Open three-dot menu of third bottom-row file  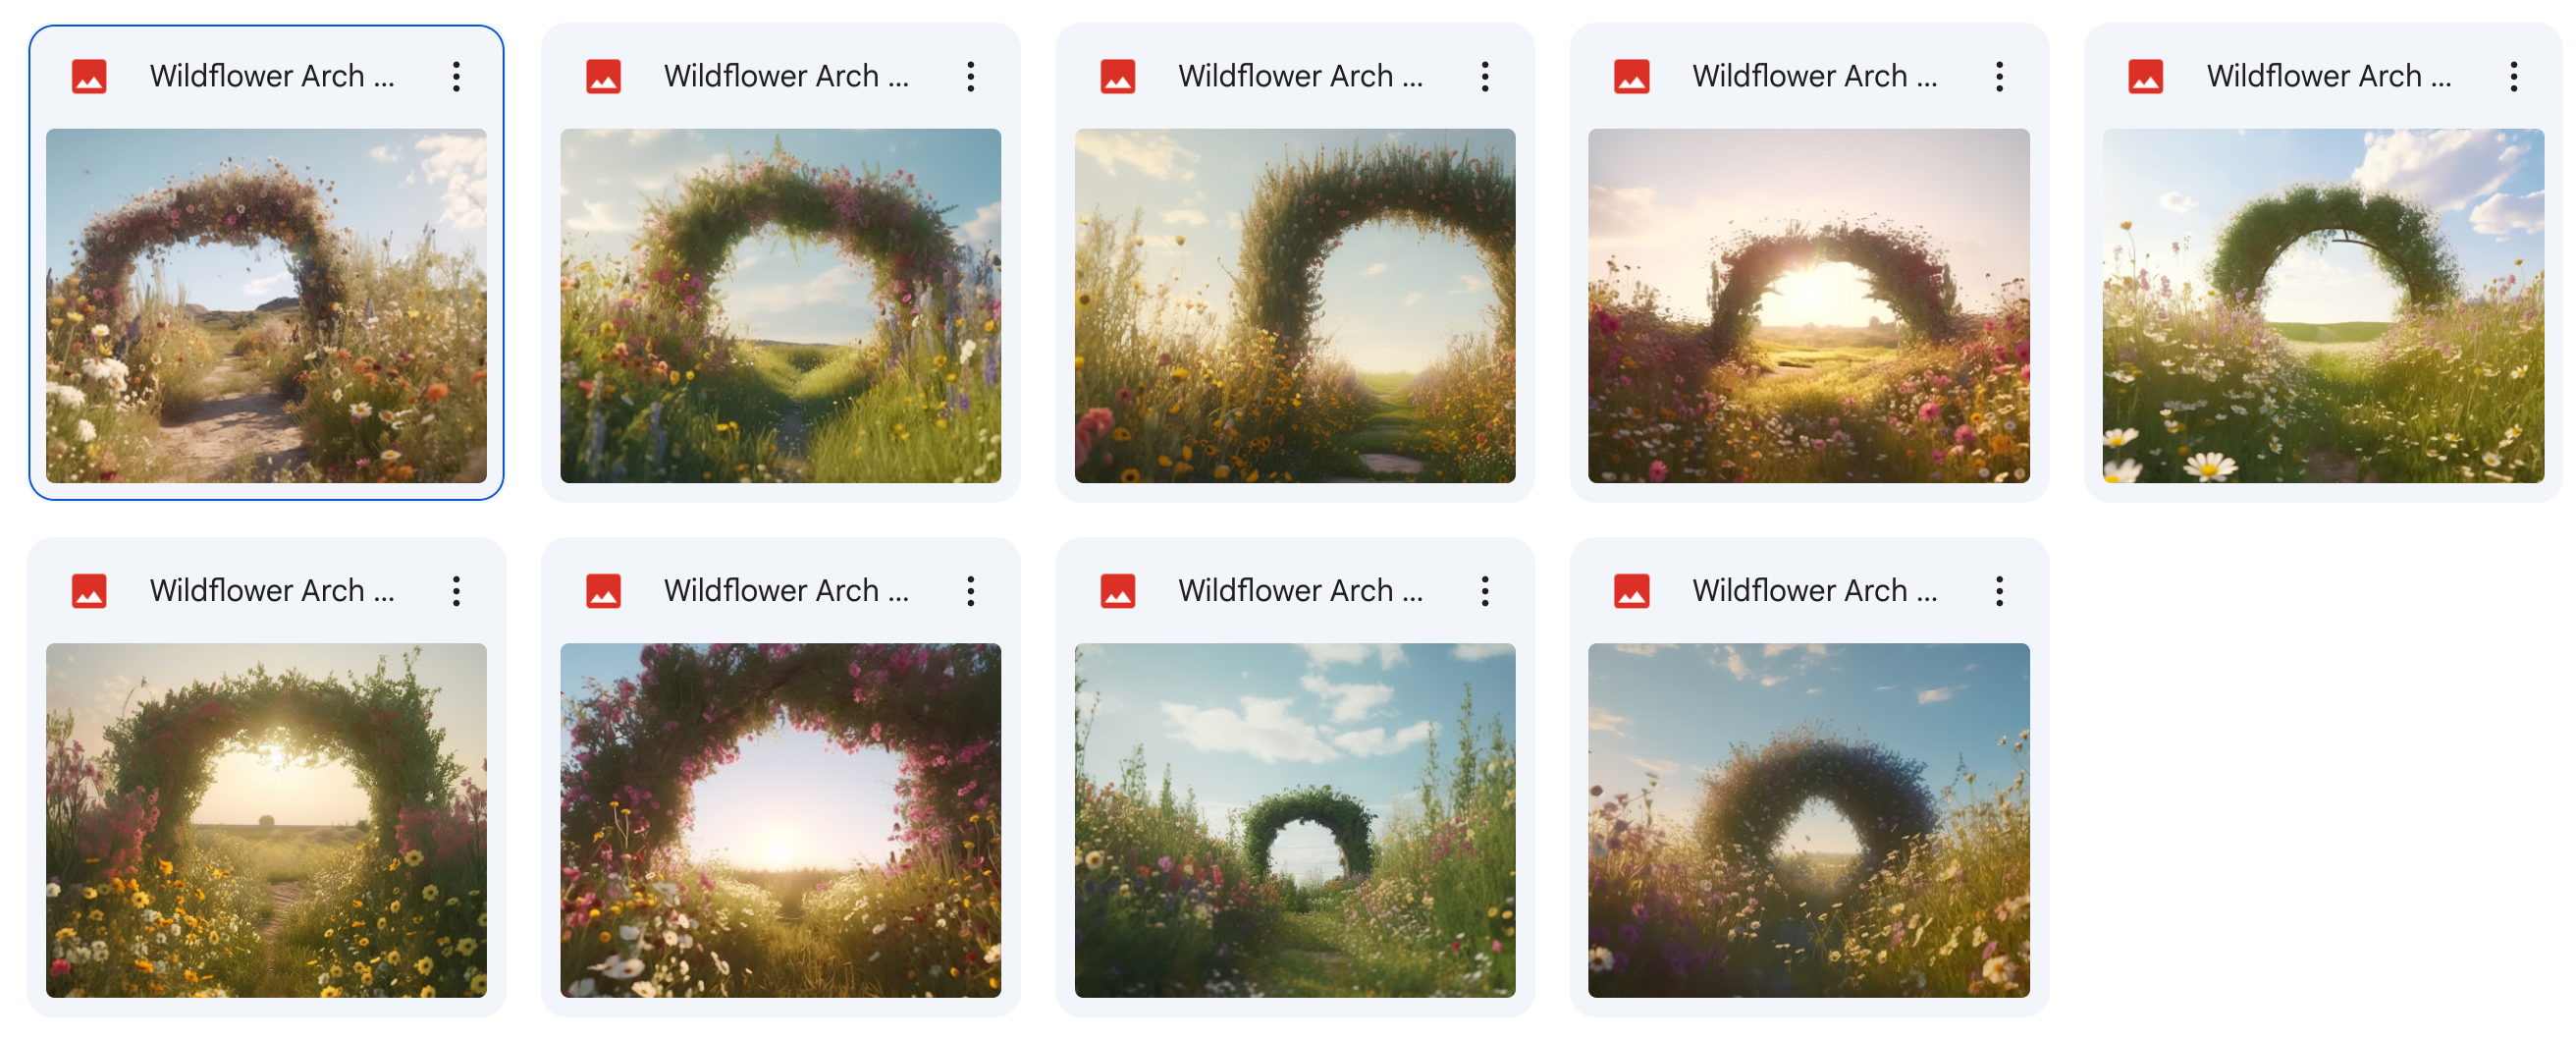tap(1485, 591)
